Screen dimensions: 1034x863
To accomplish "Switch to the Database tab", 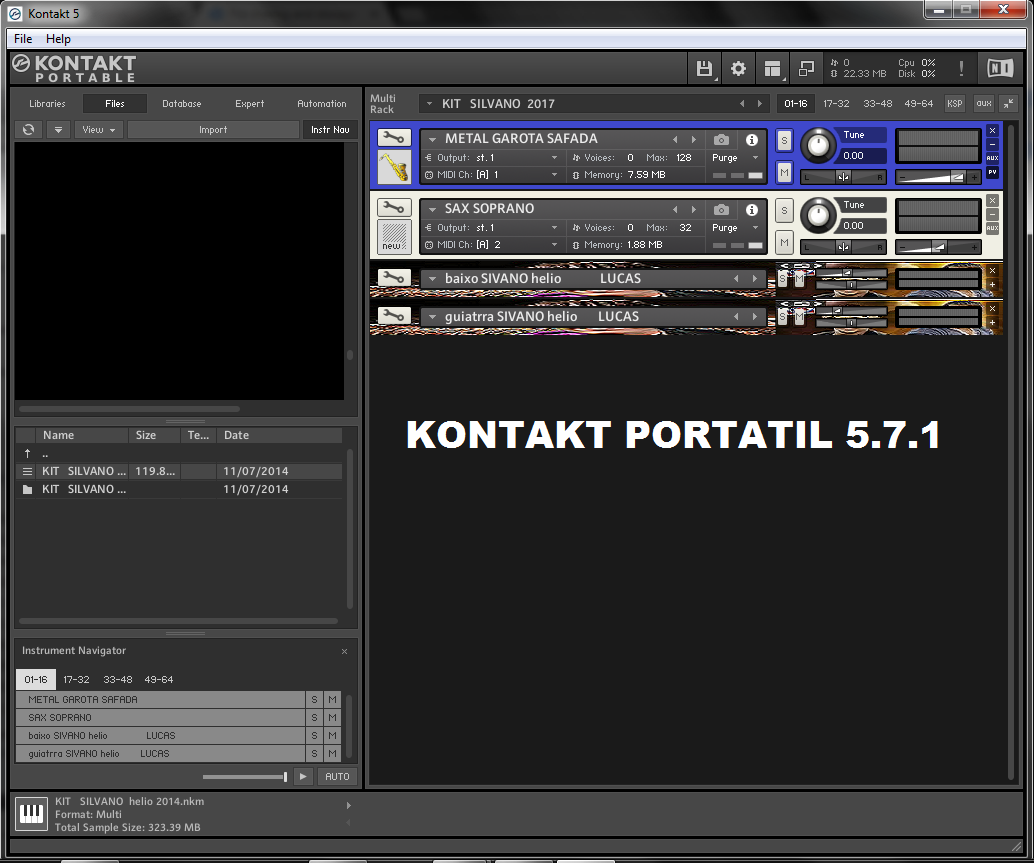I will point(182,104).
